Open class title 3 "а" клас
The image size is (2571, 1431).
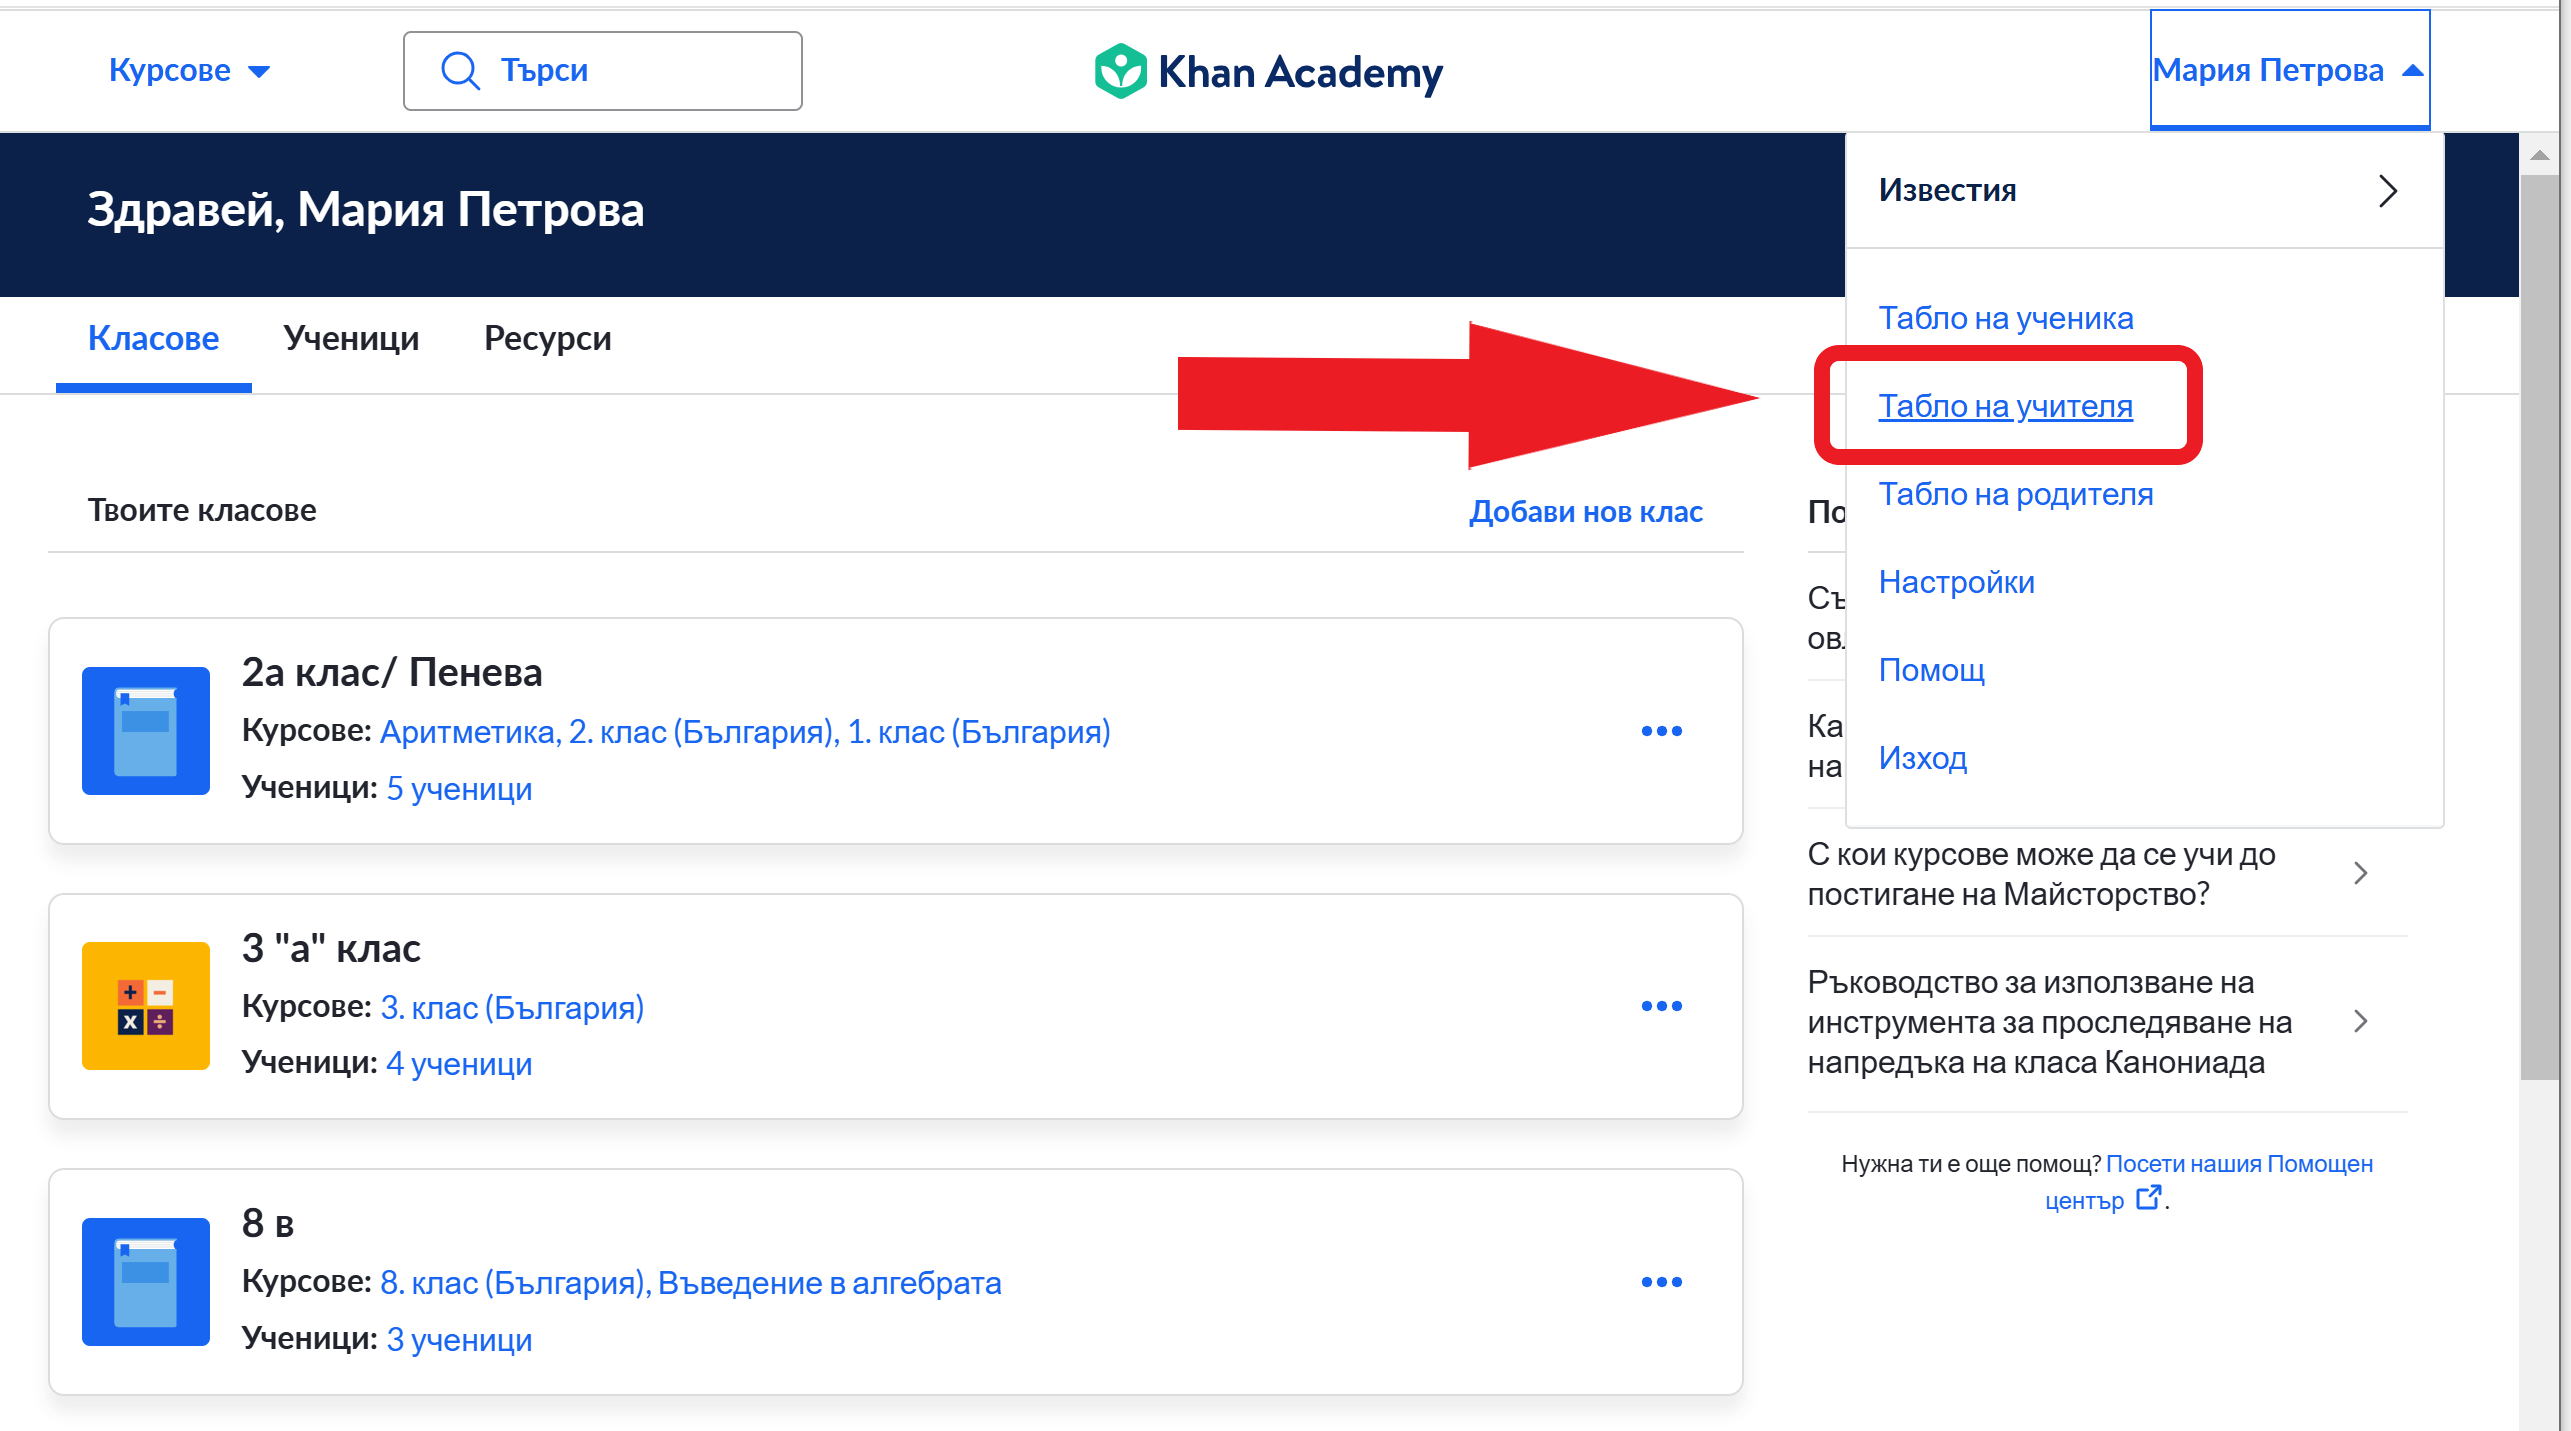coord(331,948)
